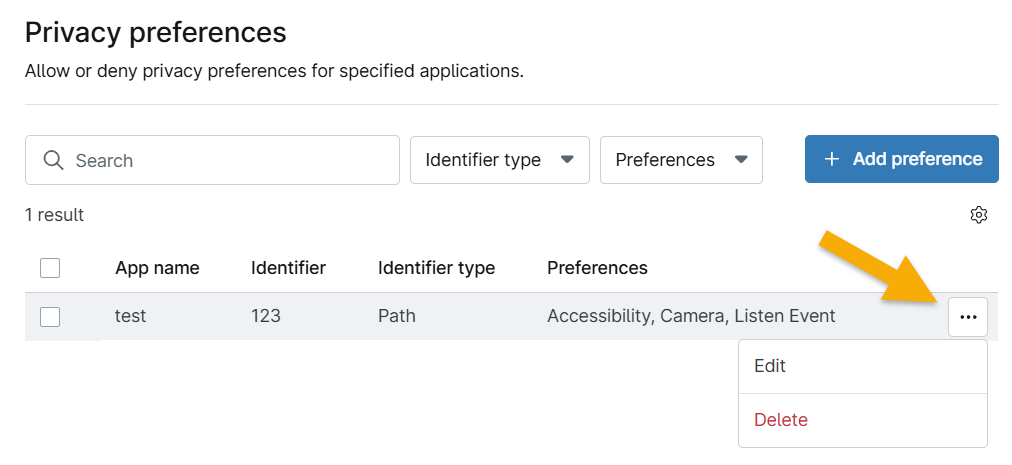Viewport: 1012px width, 465px height.
Task: Expand the Identifier type filter dropdown
Action: click(x=499, y=160)
